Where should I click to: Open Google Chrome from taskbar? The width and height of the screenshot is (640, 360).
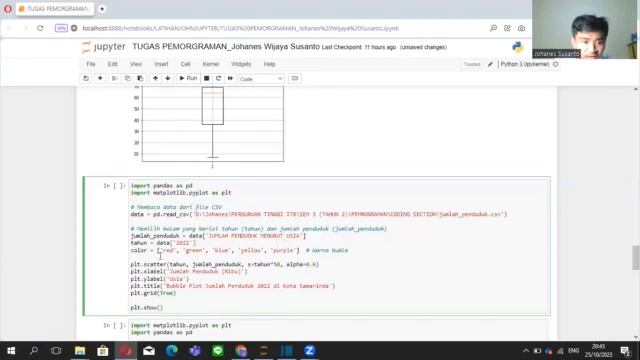tap(241, 351)
